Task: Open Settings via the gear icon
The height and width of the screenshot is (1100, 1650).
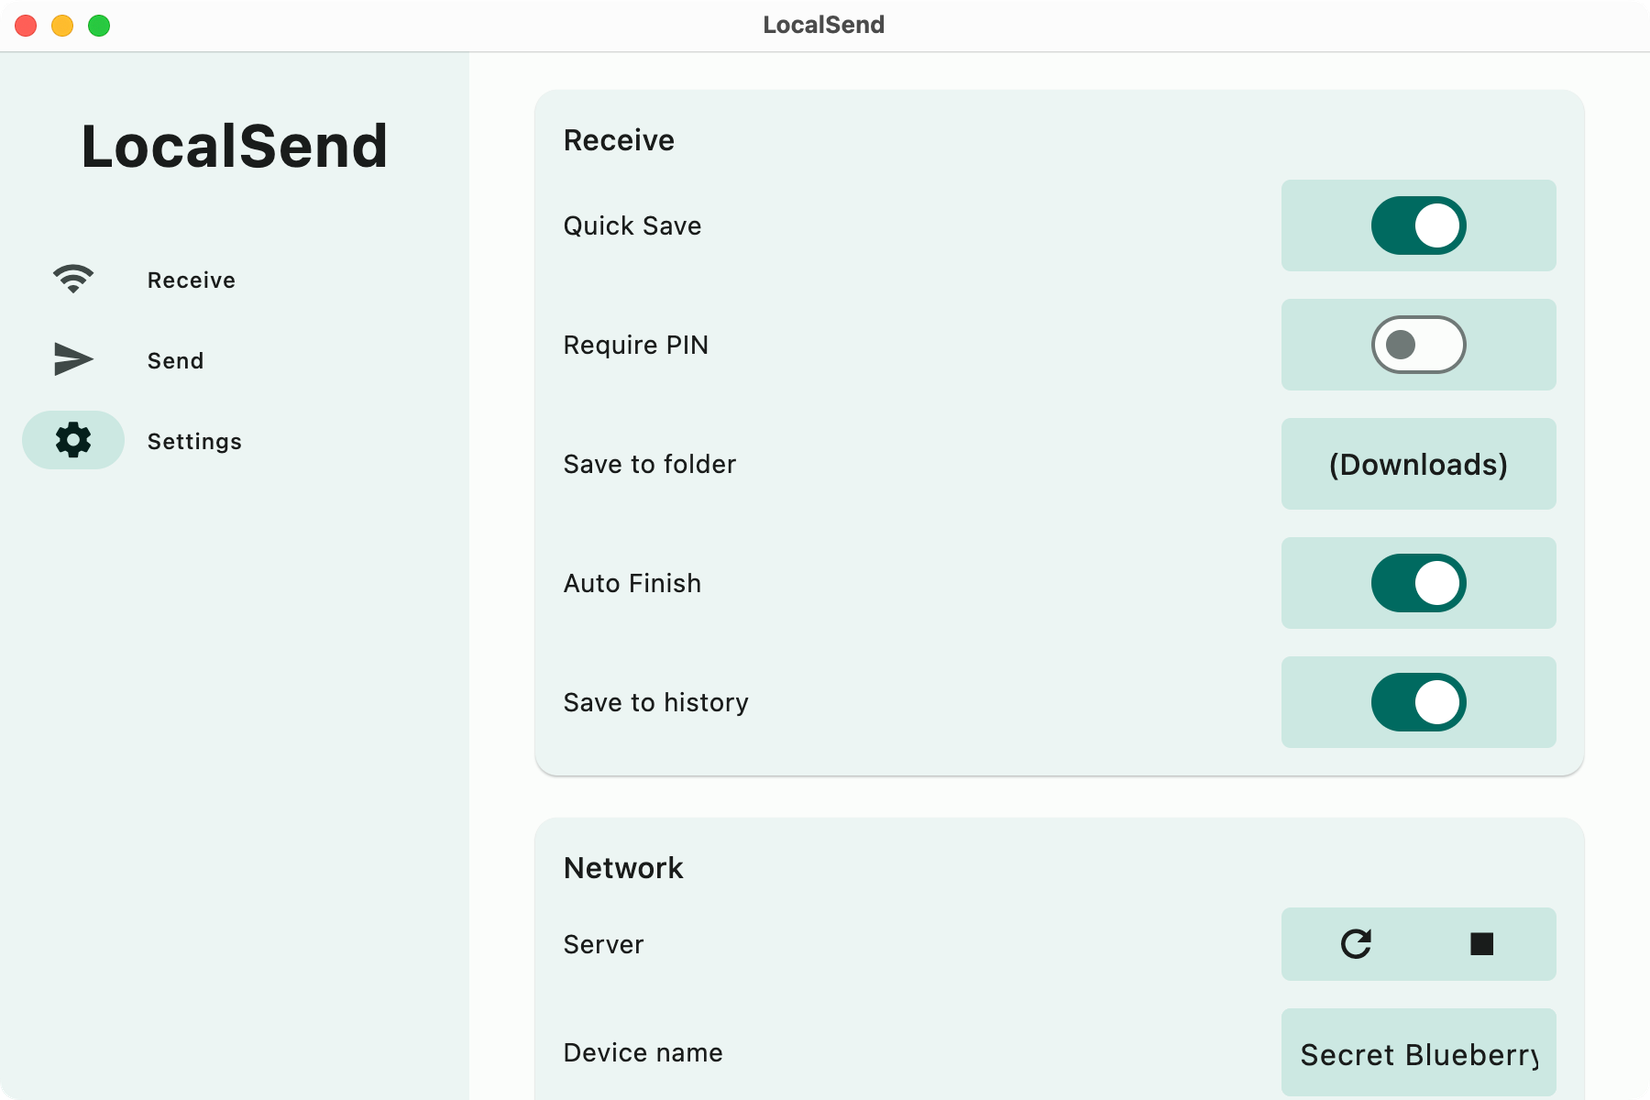Action: click(x=71, y=440)
